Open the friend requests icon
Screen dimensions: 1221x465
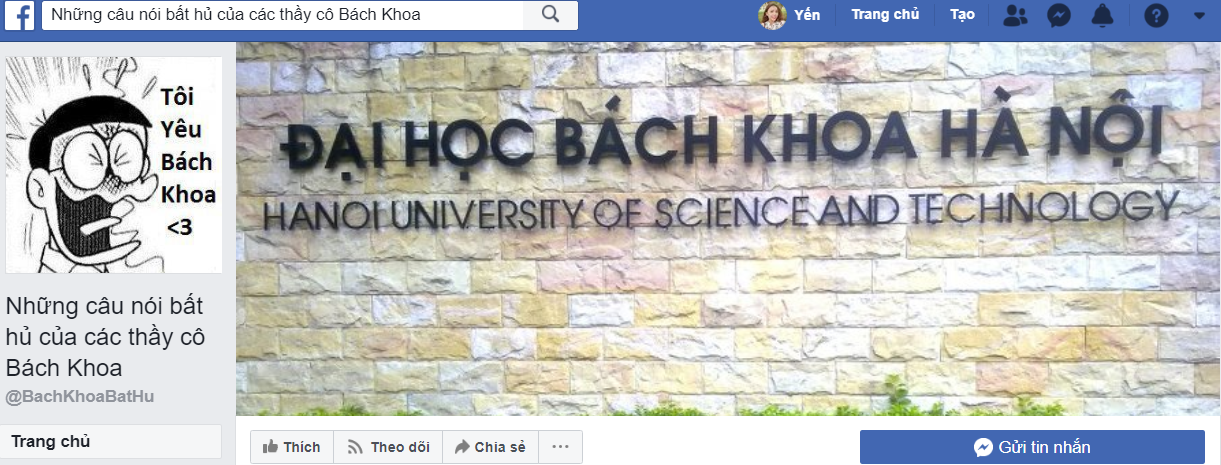click(x=1015, y=15)
